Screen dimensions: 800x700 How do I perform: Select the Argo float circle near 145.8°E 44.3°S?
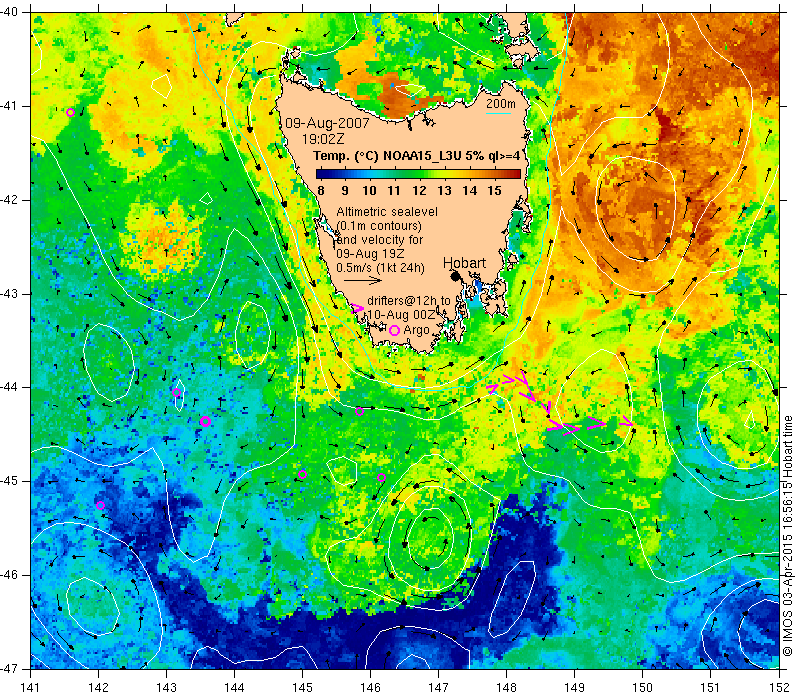[359, 412]
